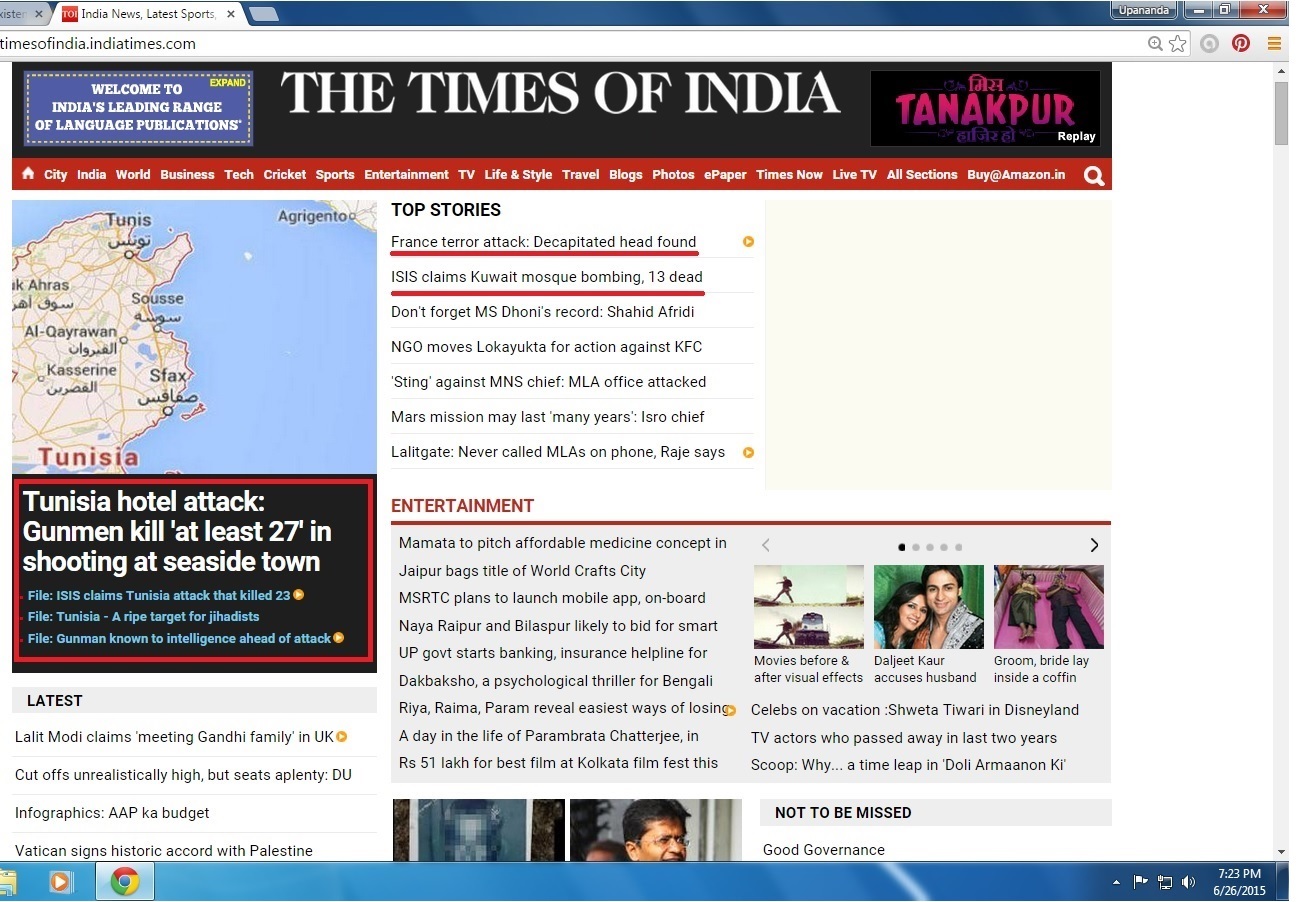1299x902 pixels.
Task: Select the third carousel dot indicator
Action: pos(930,547)
